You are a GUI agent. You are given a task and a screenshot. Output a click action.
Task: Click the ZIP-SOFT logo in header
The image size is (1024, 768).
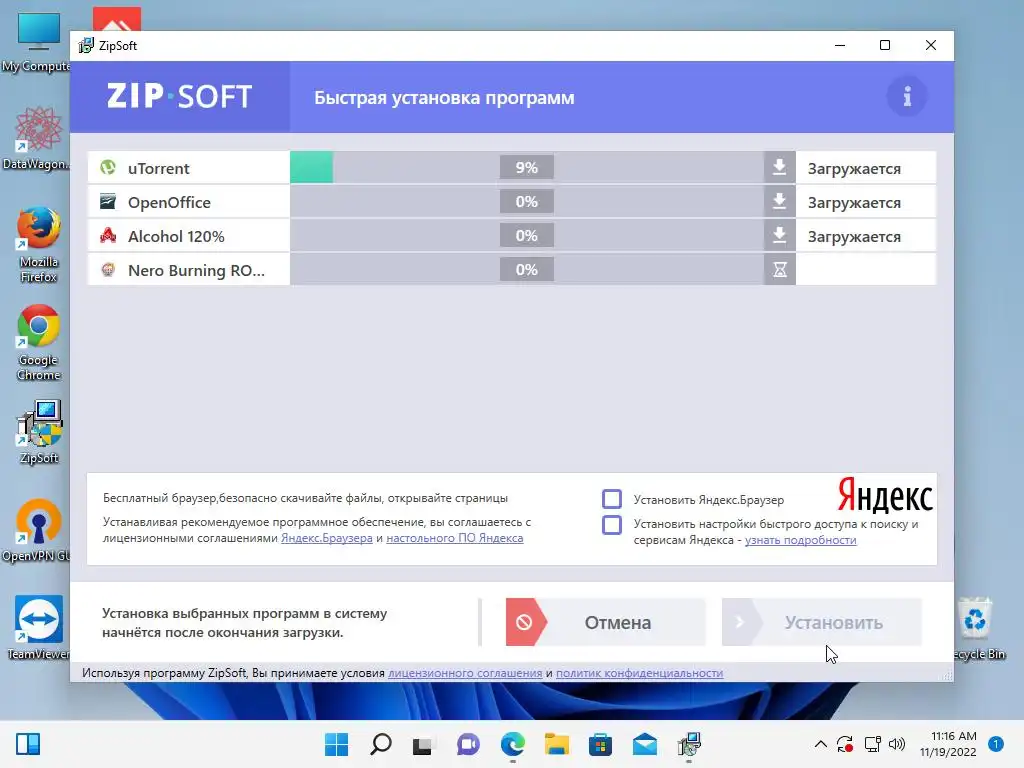(179, 97)
